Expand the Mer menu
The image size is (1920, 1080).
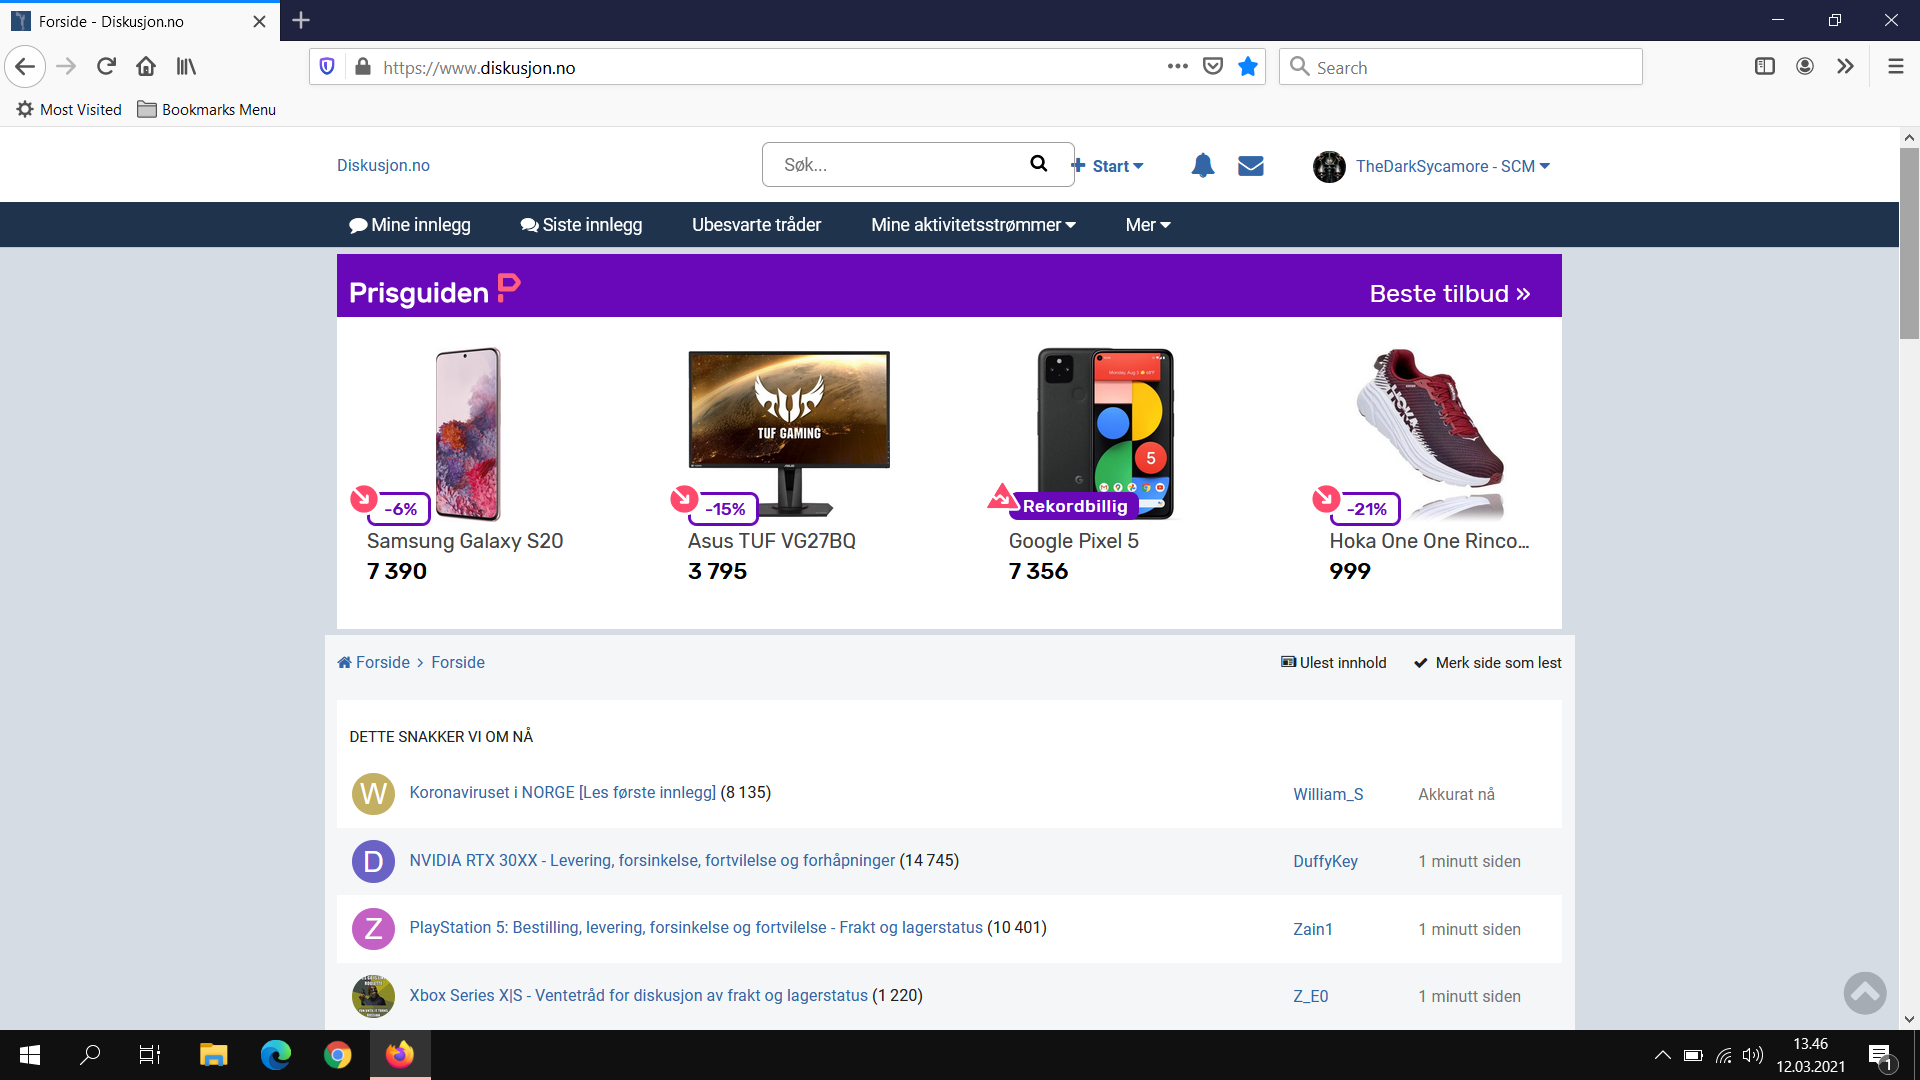coord(1148,225)
